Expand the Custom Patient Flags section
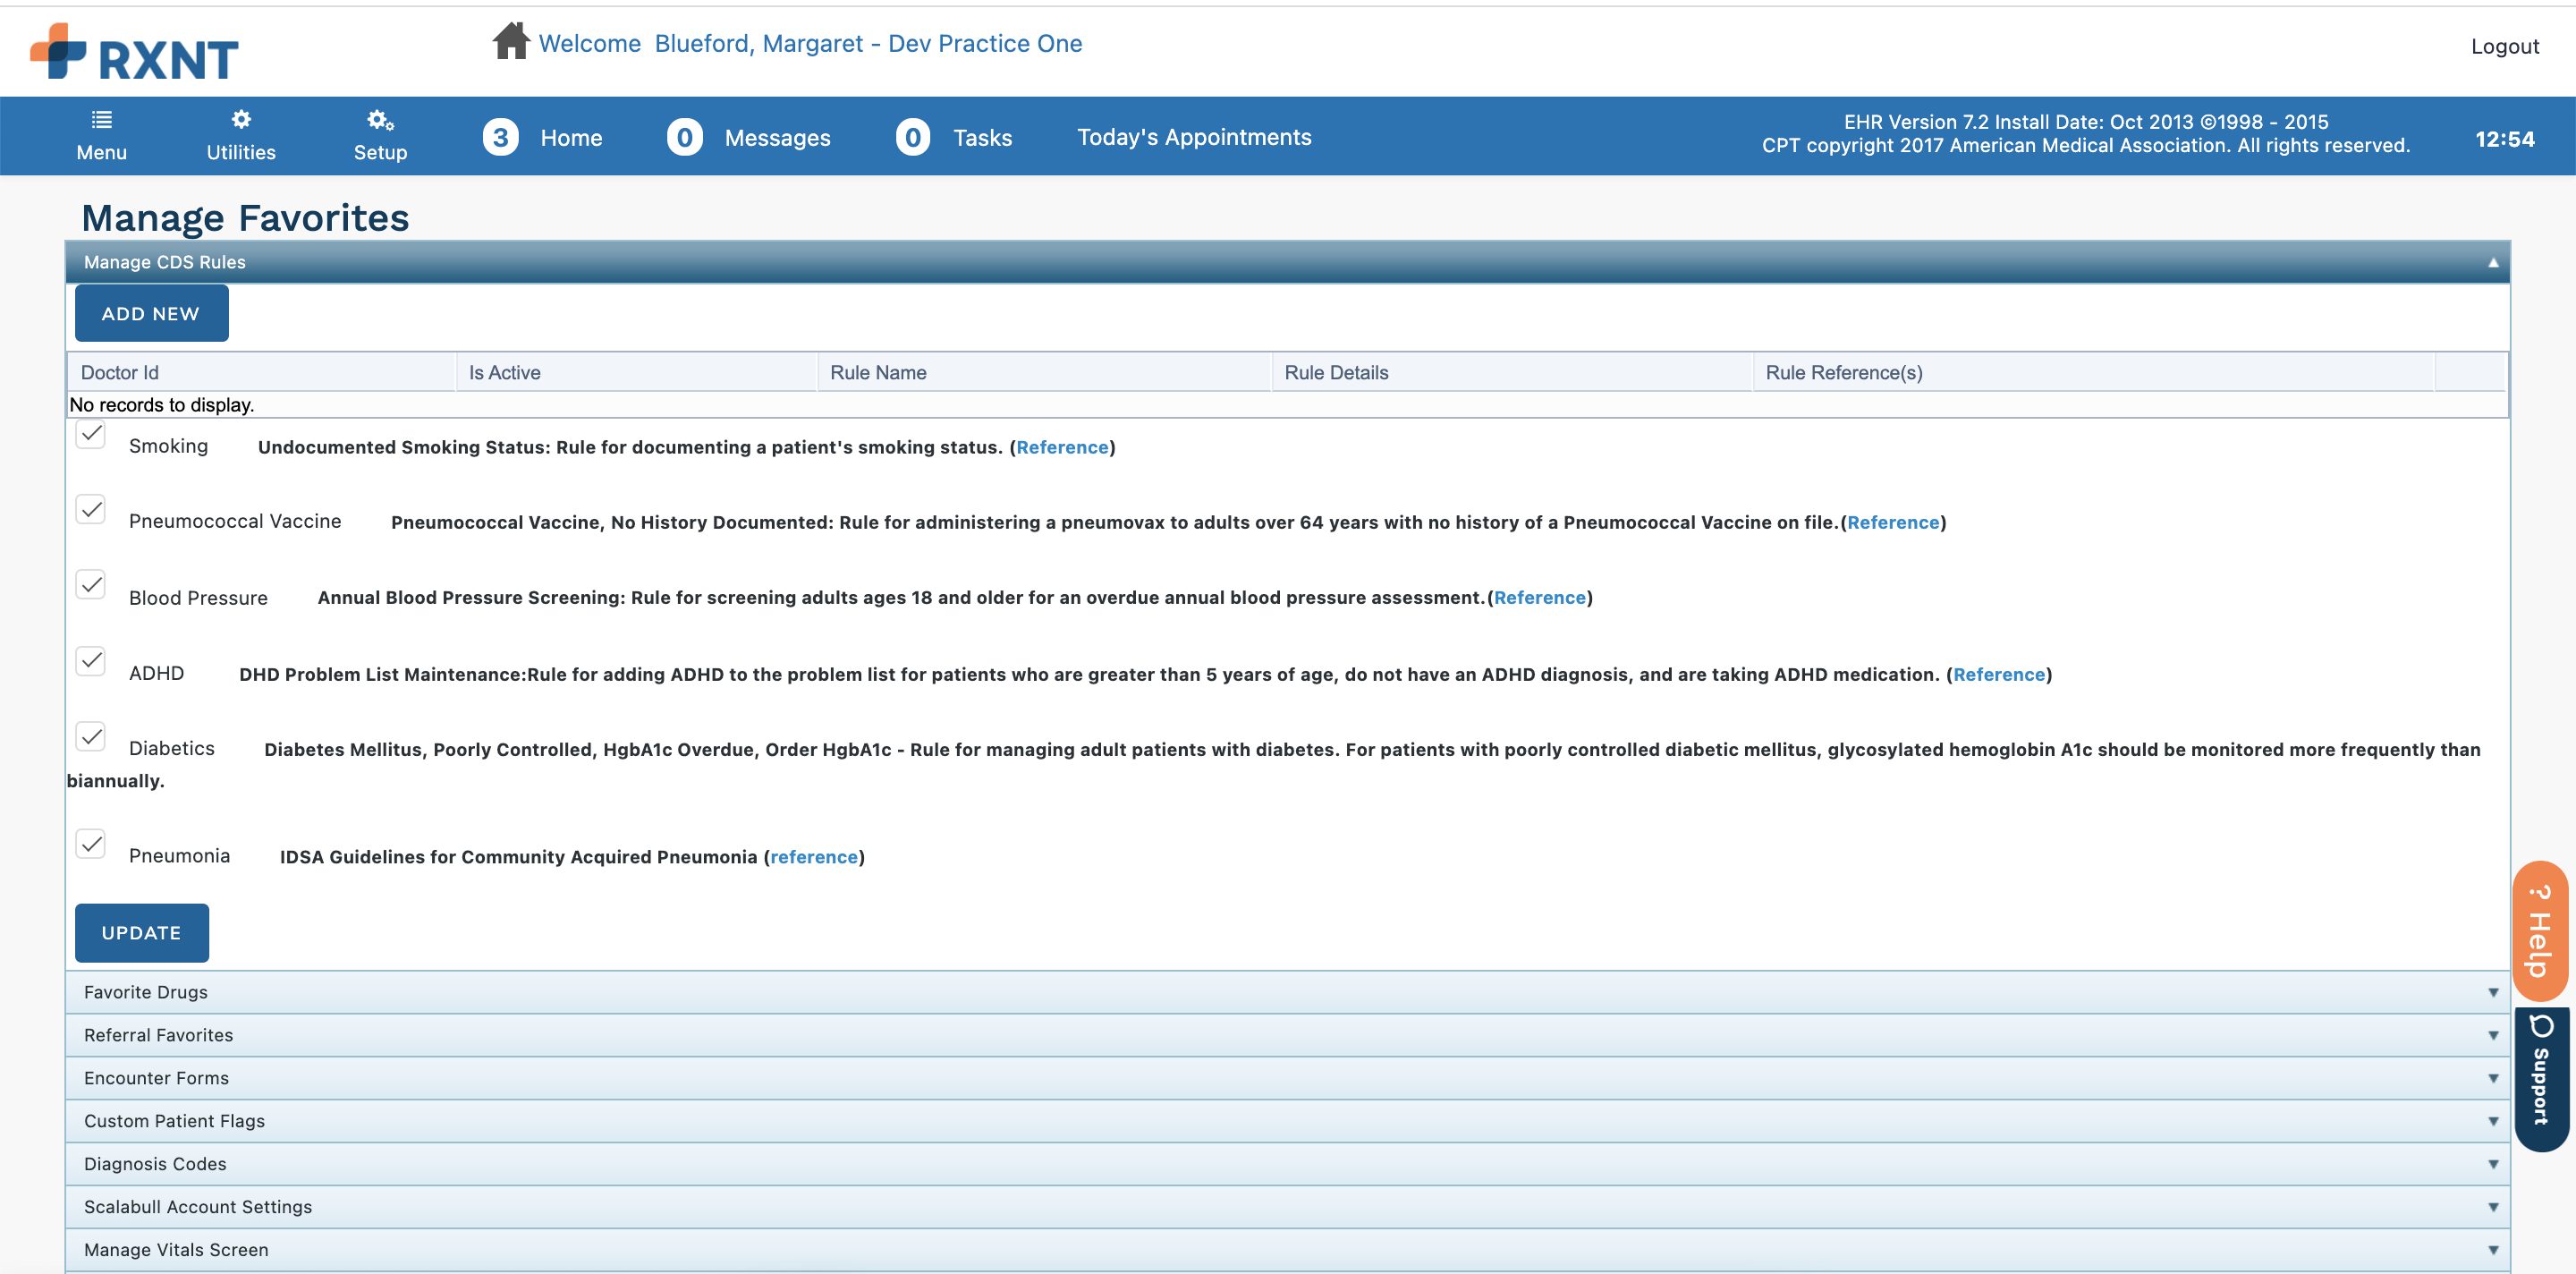Image resolution: width=2576 pixels, height=1274 pixels. tap(1288, 1121)
